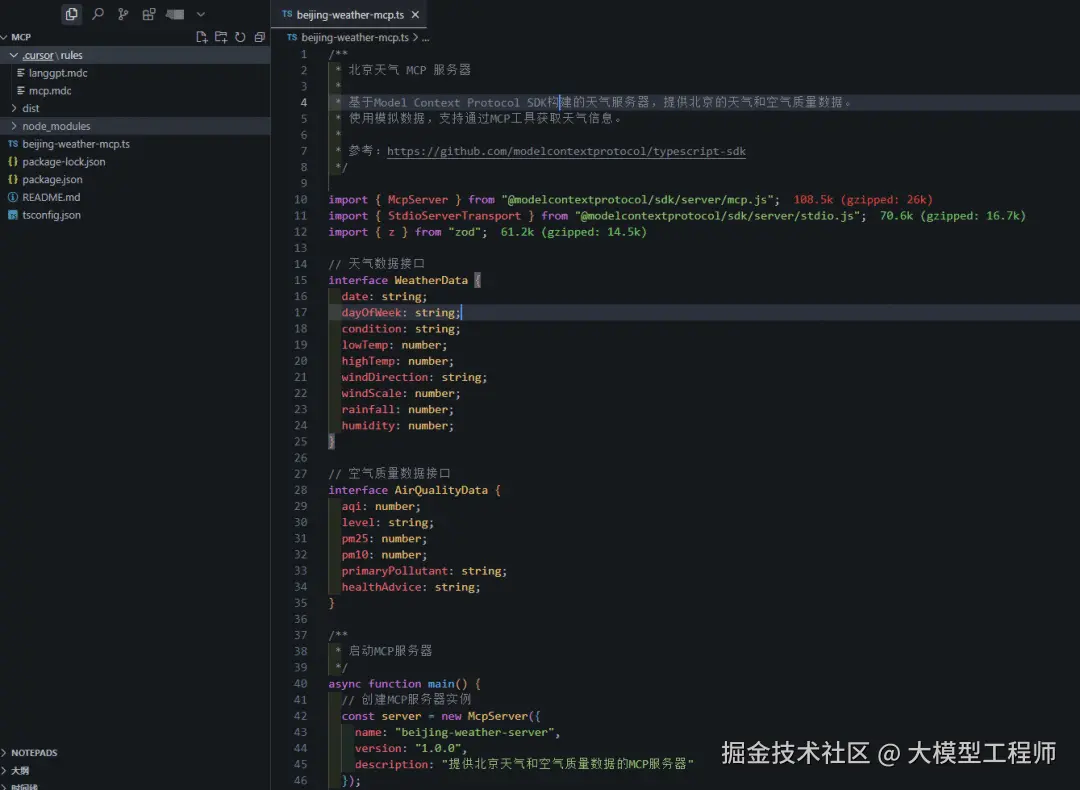Click the TypeScript icon beside beijing-weather-mcp.ts in tree
Screen dimensions: 1080x790
(x=12, y=144)
